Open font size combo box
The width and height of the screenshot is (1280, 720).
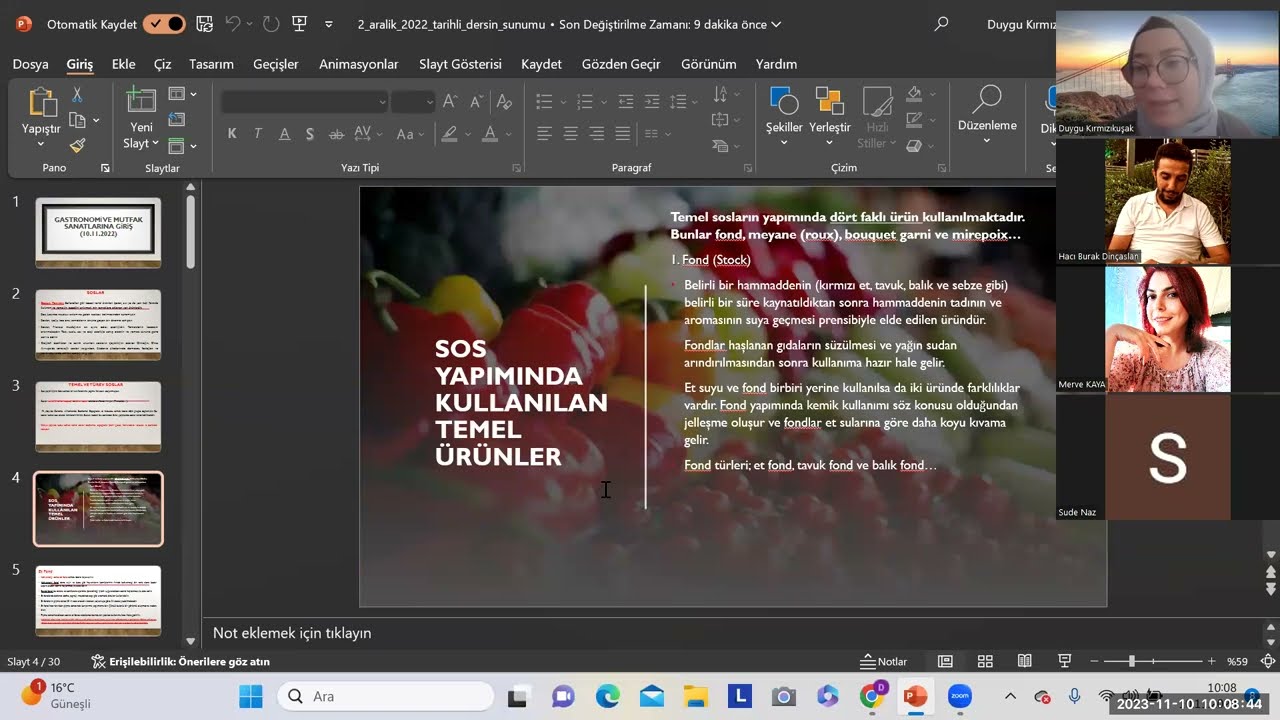[x=413, y=101]
